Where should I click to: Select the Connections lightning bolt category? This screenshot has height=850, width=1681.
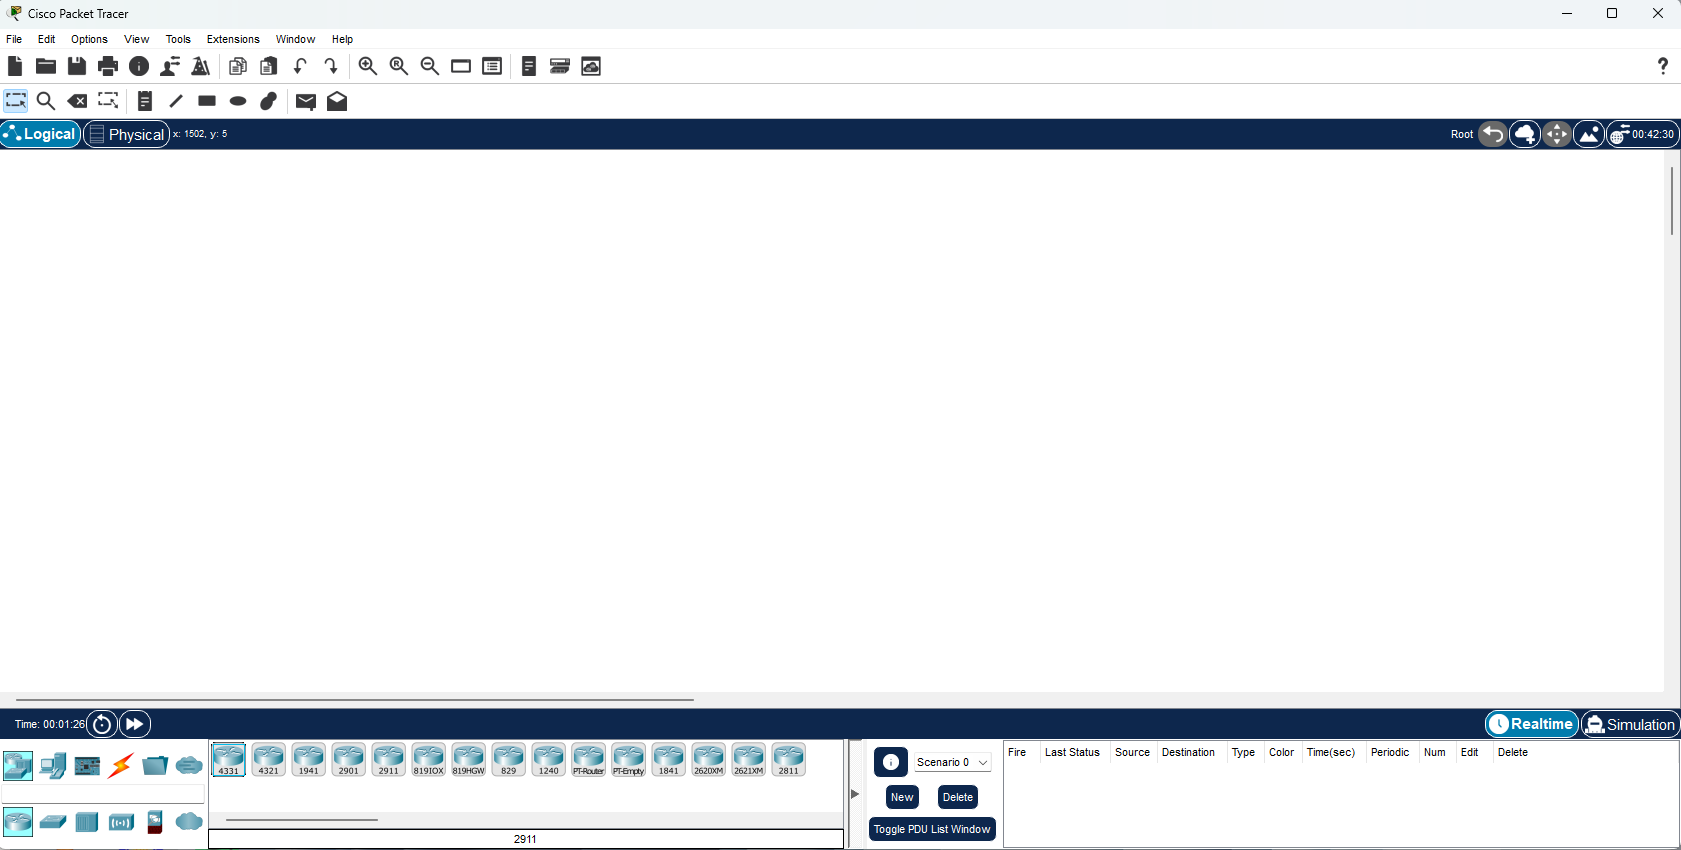click(x=121, y=766)
